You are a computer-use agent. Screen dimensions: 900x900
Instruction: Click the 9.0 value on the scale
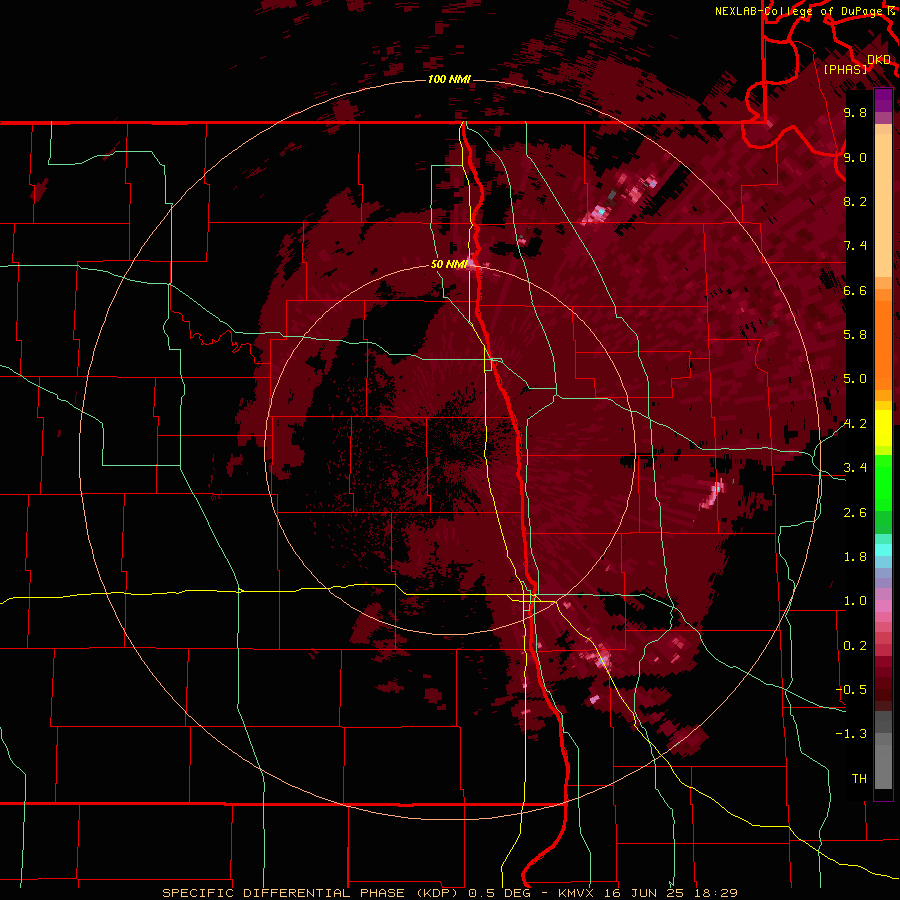coord(855,157)
